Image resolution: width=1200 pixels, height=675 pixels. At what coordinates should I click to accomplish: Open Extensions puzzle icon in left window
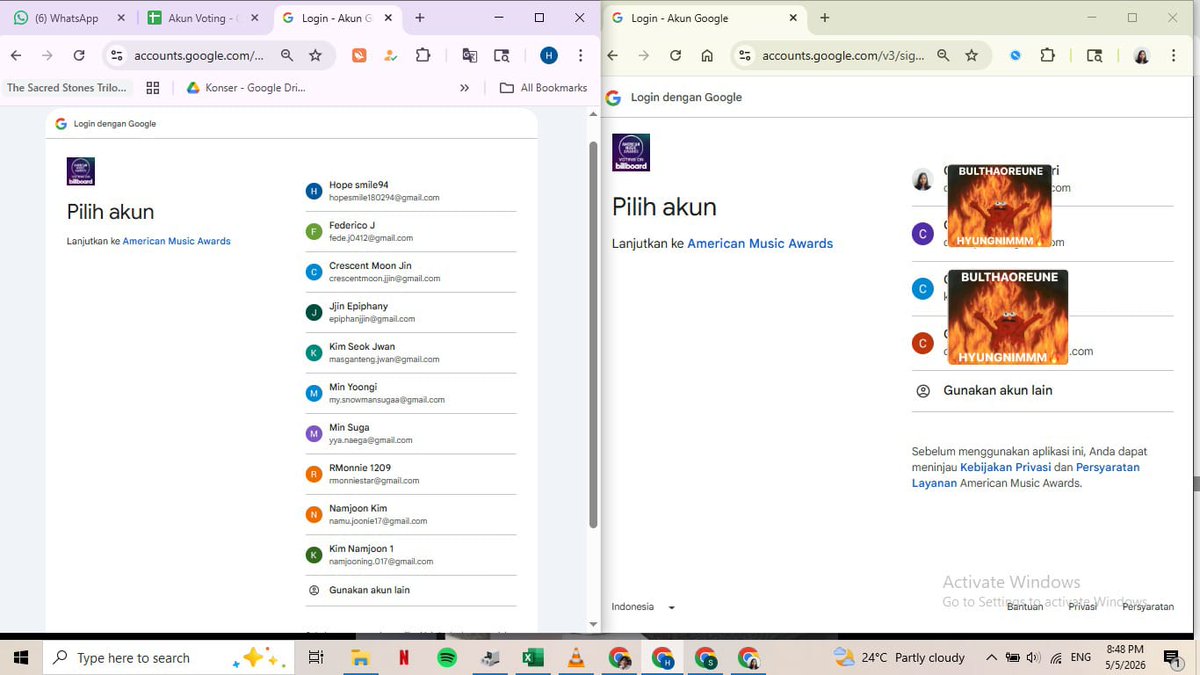(423, 56)
